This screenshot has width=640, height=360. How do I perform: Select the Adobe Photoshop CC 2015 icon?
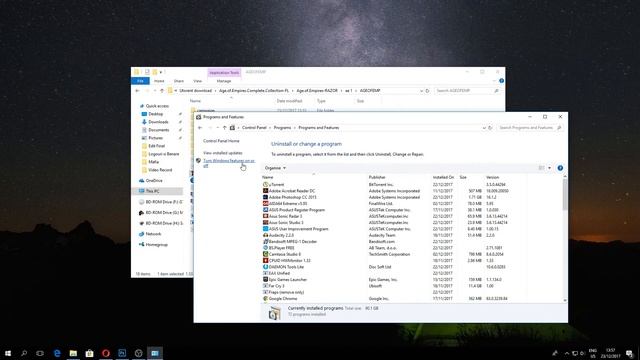265,197
